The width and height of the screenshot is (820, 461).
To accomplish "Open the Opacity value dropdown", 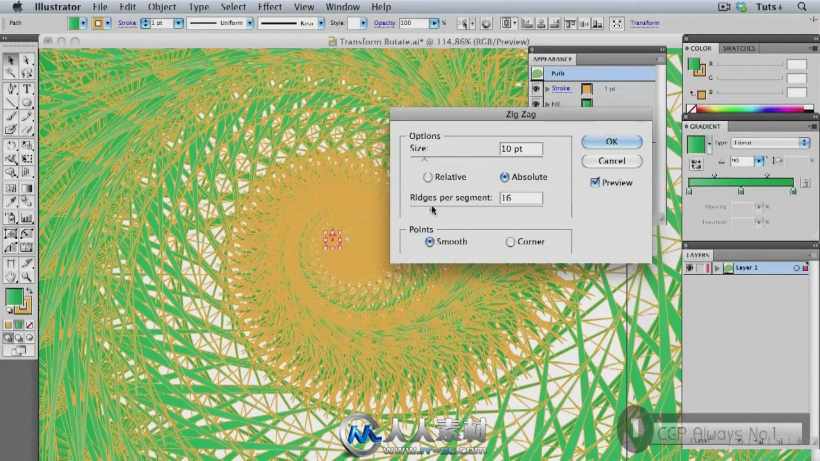I will pos(434,24).
